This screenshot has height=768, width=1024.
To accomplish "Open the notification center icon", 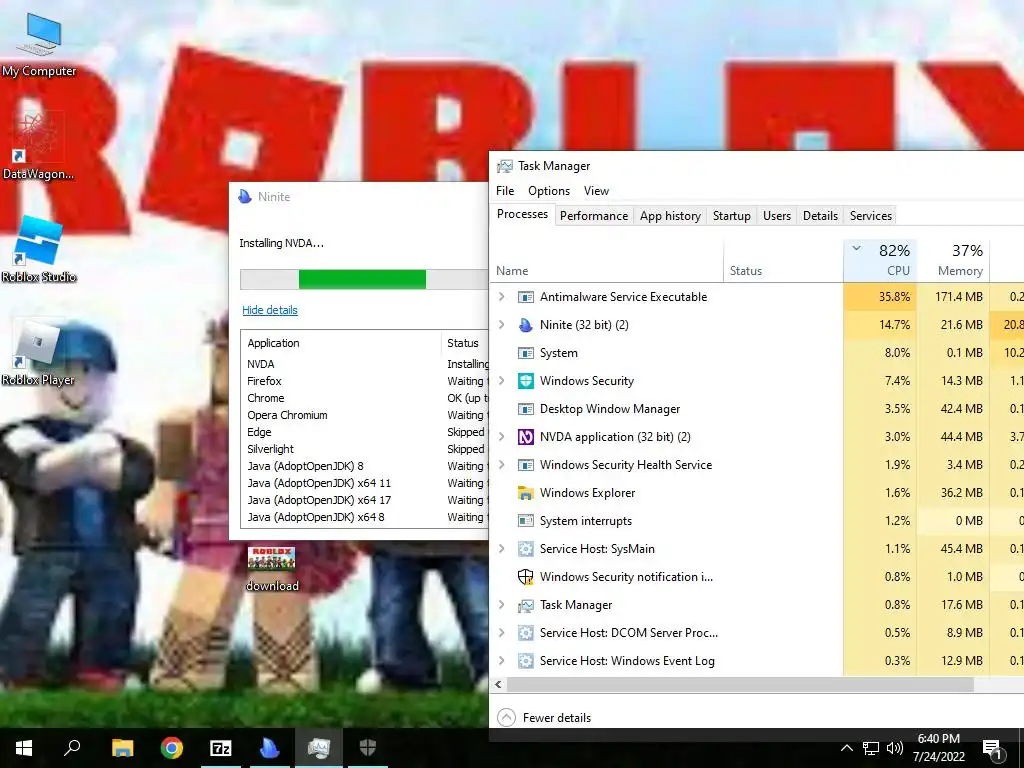I will tap(993, 750).
